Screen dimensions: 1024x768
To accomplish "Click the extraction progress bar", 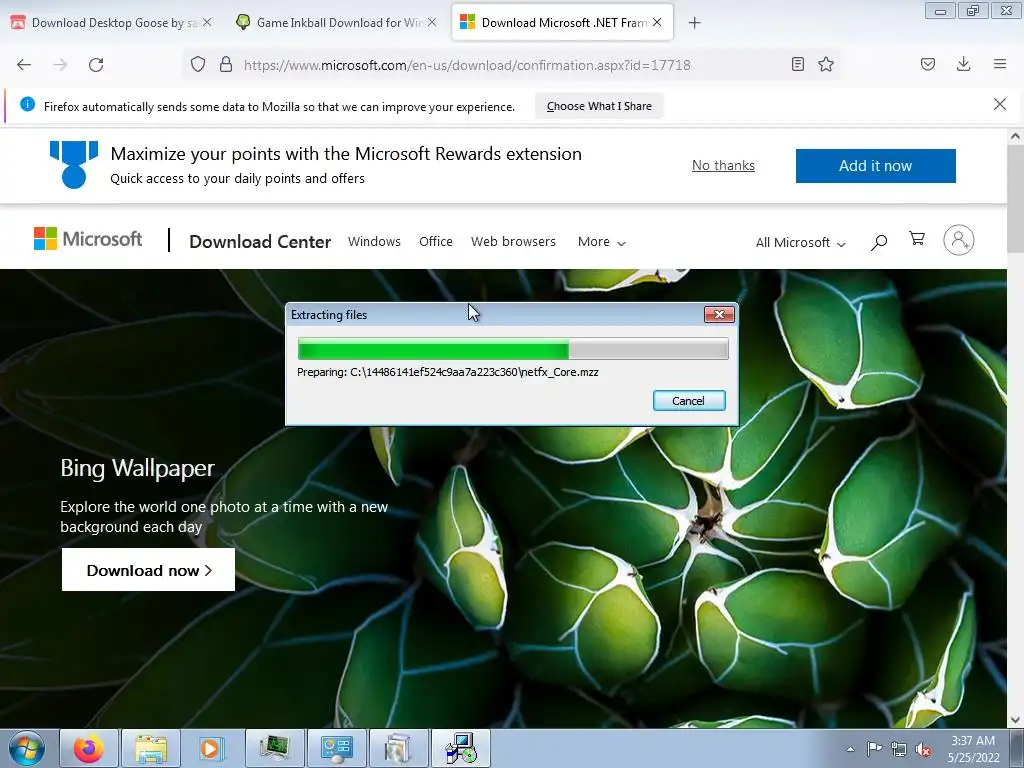I will click(513, 349).
